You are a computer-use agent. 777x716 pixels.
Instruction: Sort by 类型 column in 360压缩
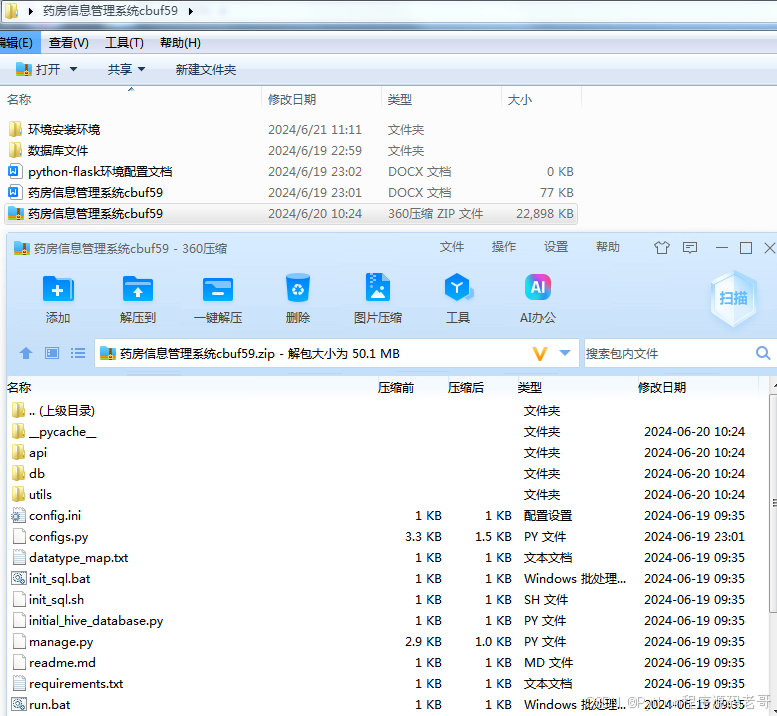[530, 387]
